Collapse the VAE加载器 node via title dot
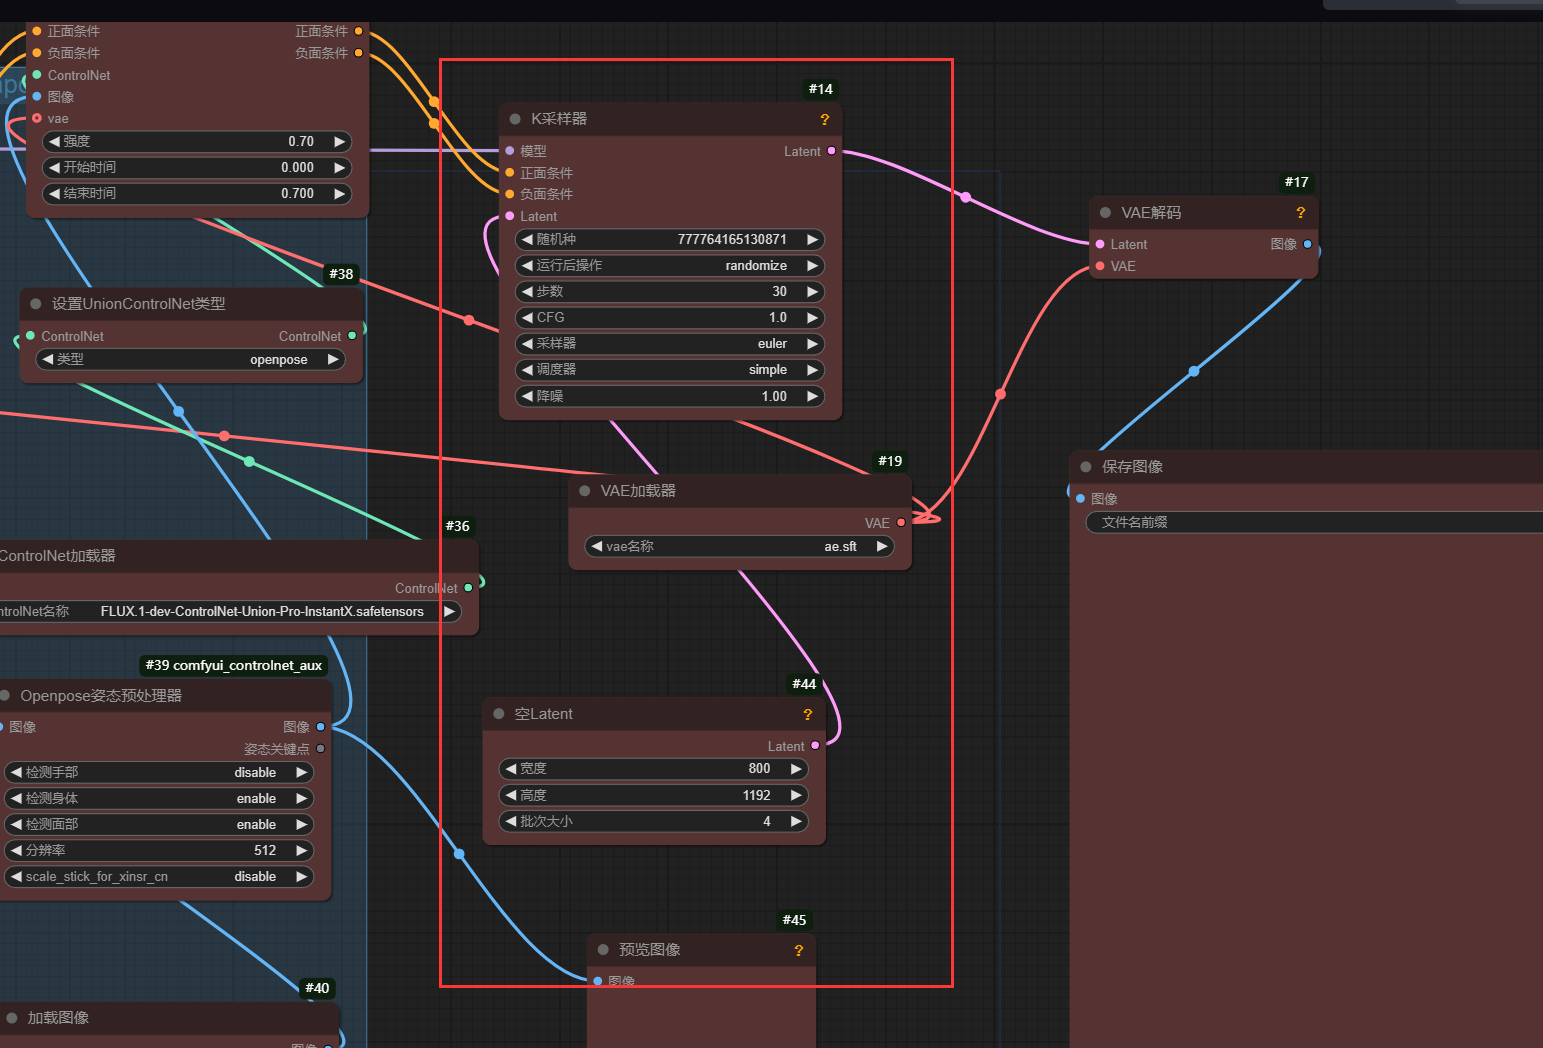Screen dimensions: 1543x1048 pos(585,491)
